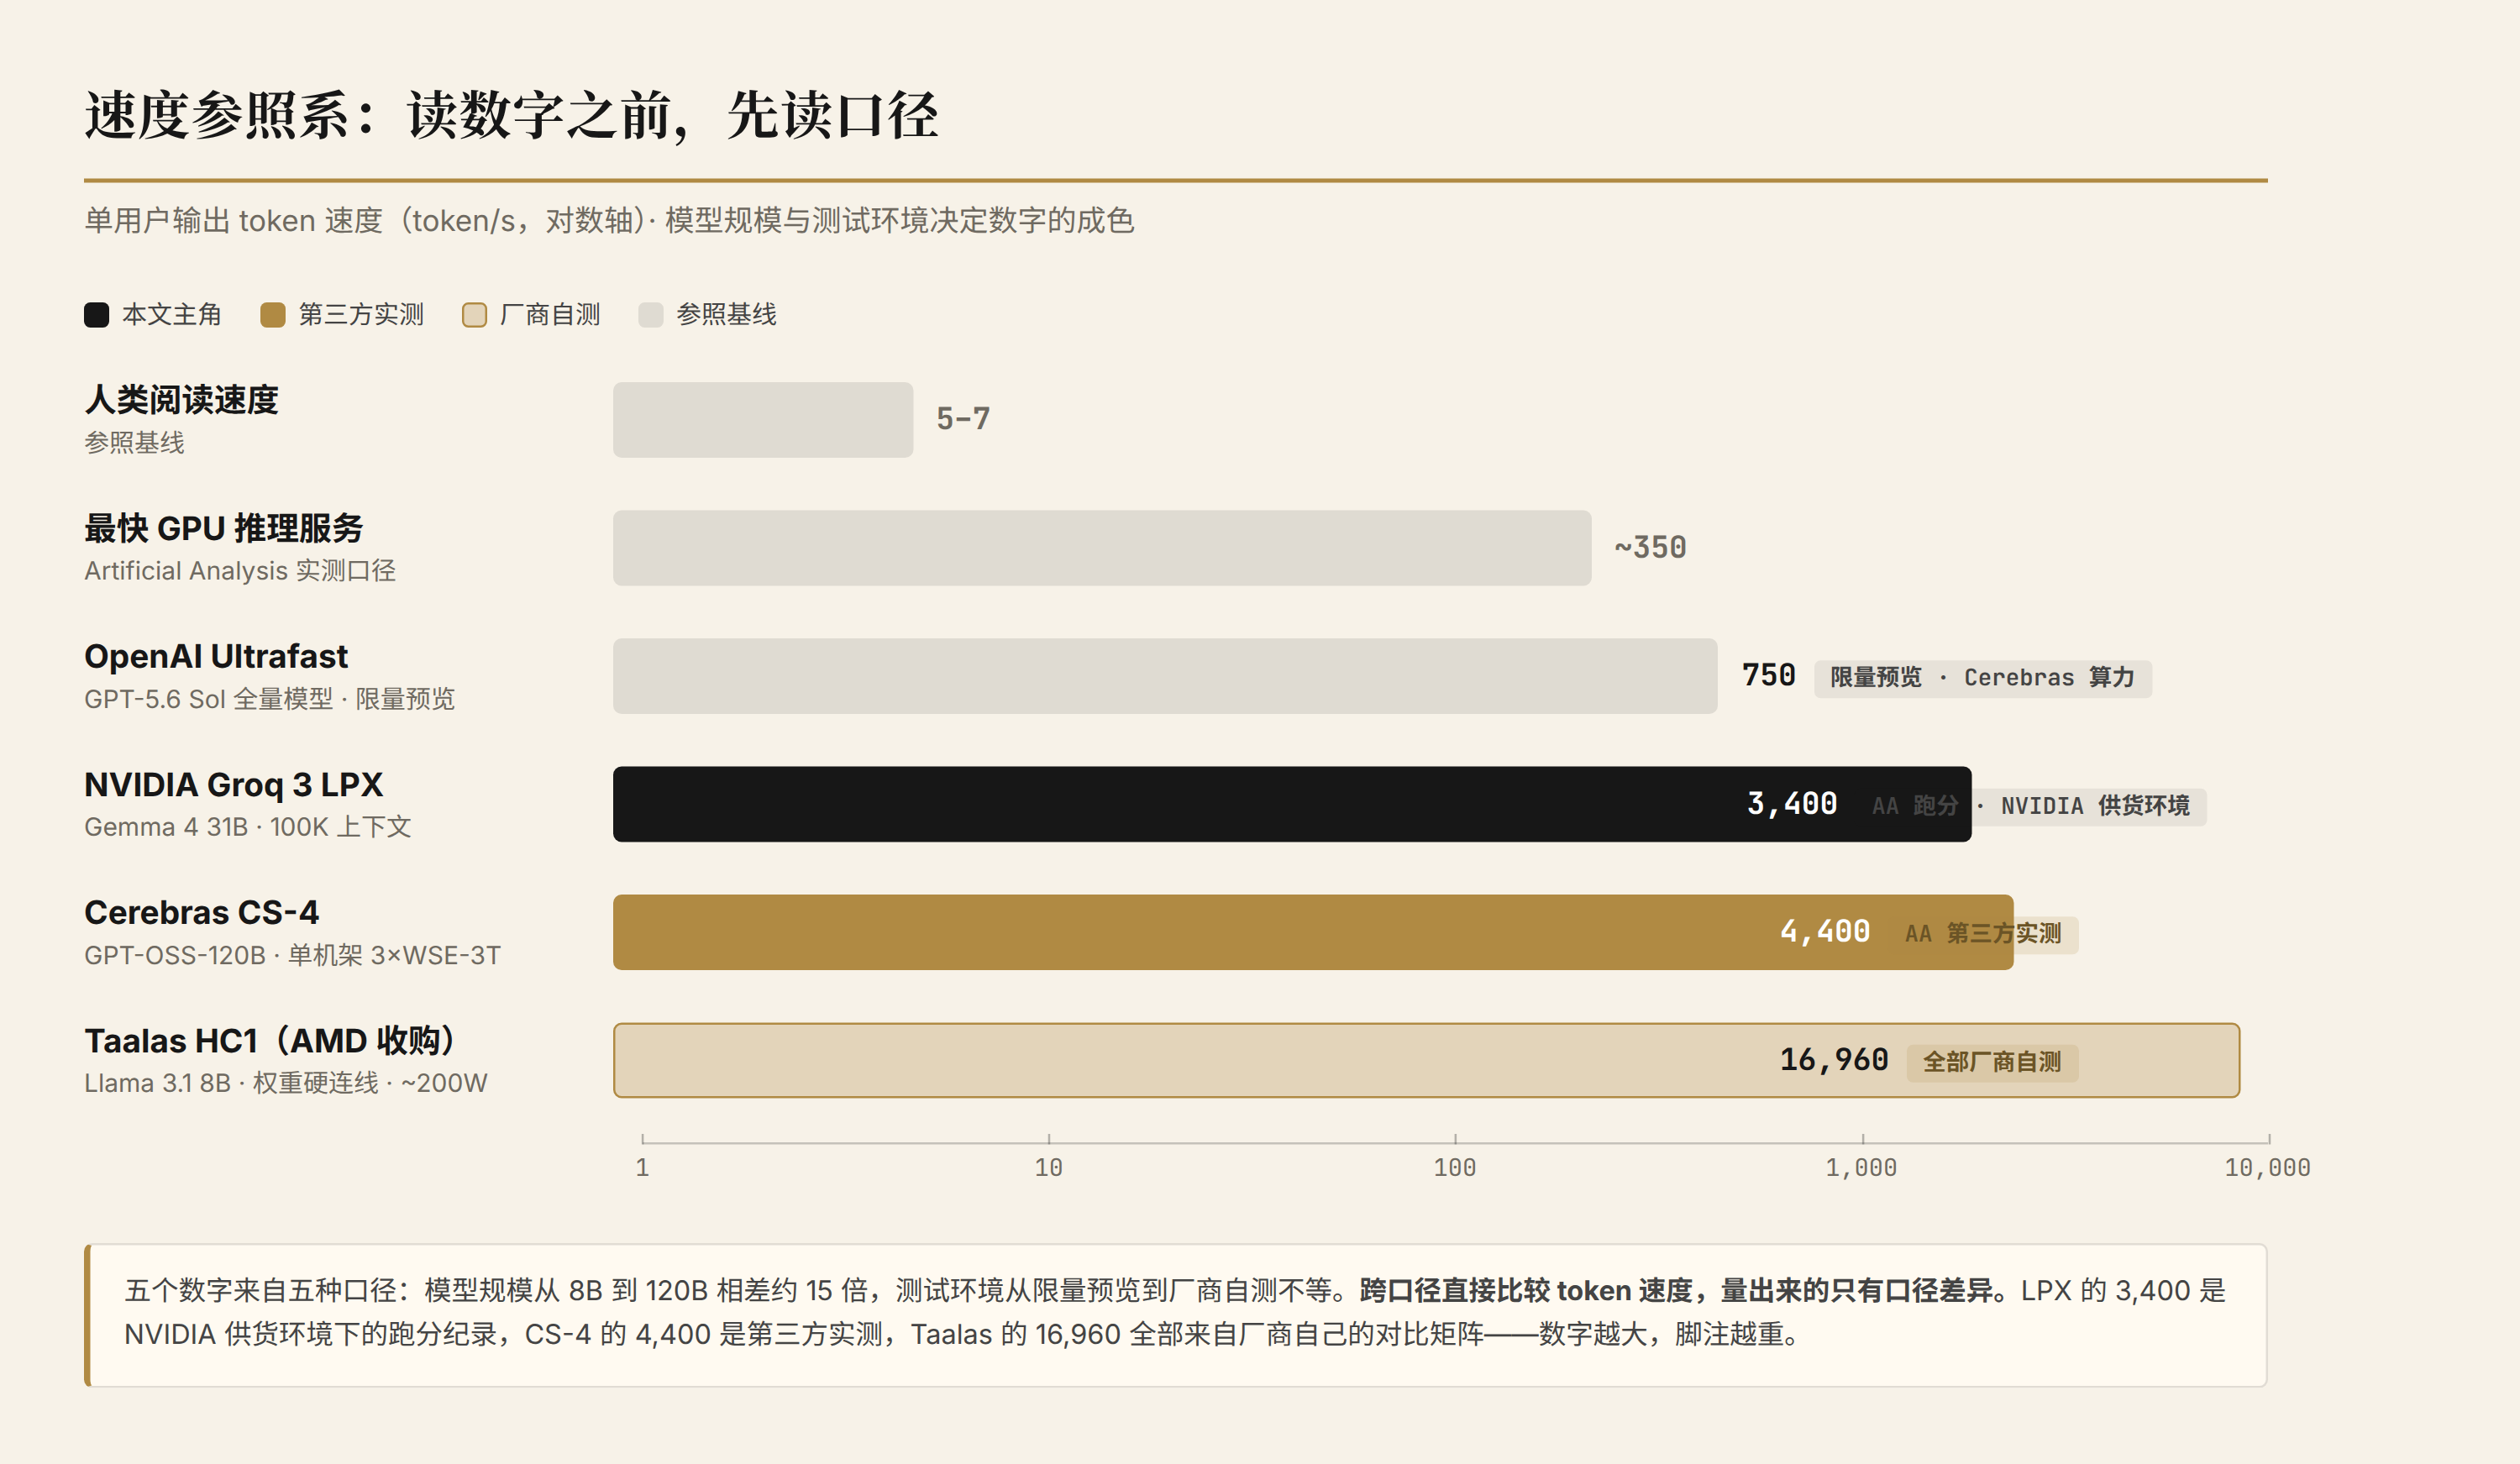The width and height of the screenshot is (2520, 1464).
Task: Select the Cerebras CS-4 row label
Action: pyautogui.click(x=201, y=913)
